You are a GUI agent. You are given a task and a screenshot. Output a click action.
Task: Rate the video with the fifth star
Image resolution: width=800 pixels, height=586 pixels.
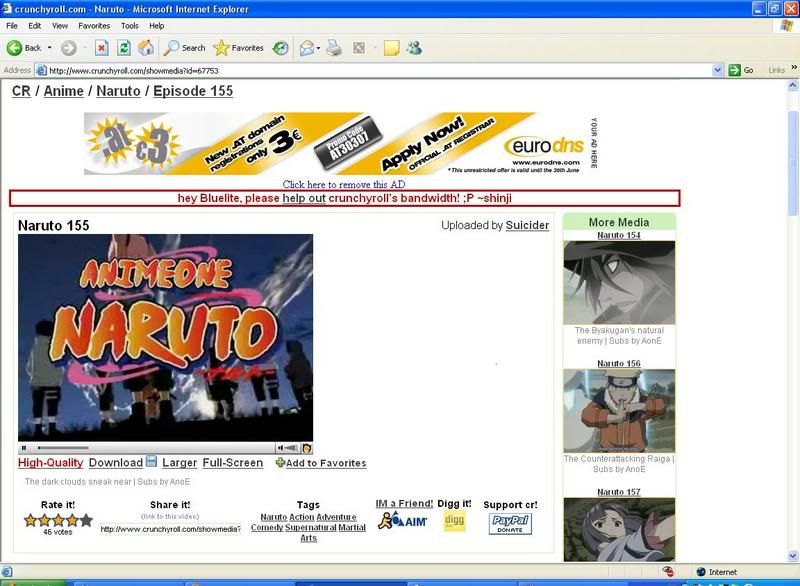coord(86,520)
